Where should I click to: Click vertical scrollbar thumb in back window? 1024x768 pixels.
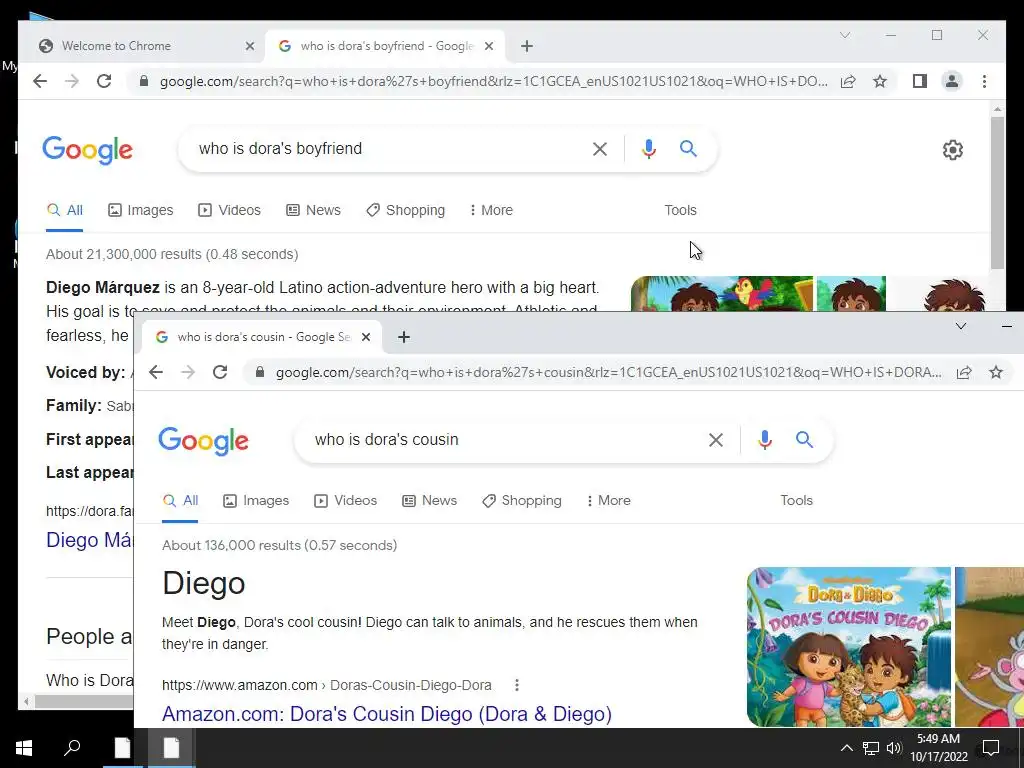997,193
